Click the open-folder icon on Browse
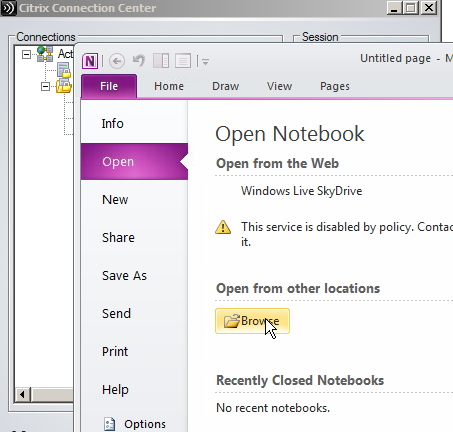The height and width of the screenshot is (432, 453). tap(232, 321)
